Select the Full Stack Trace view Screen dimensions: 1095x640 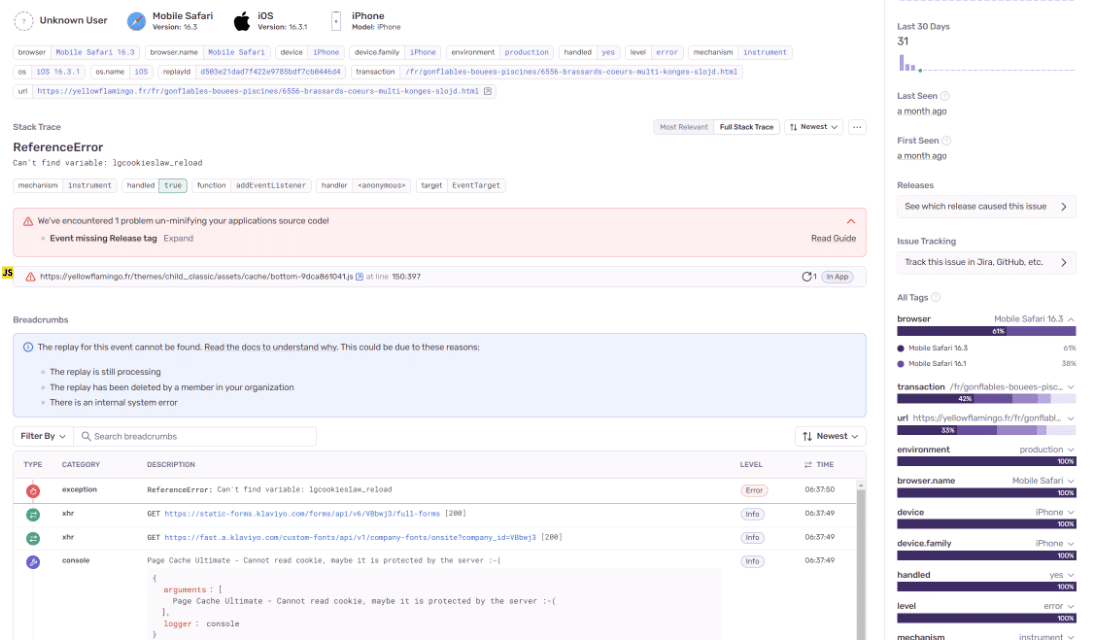click(x=747, y=127)
